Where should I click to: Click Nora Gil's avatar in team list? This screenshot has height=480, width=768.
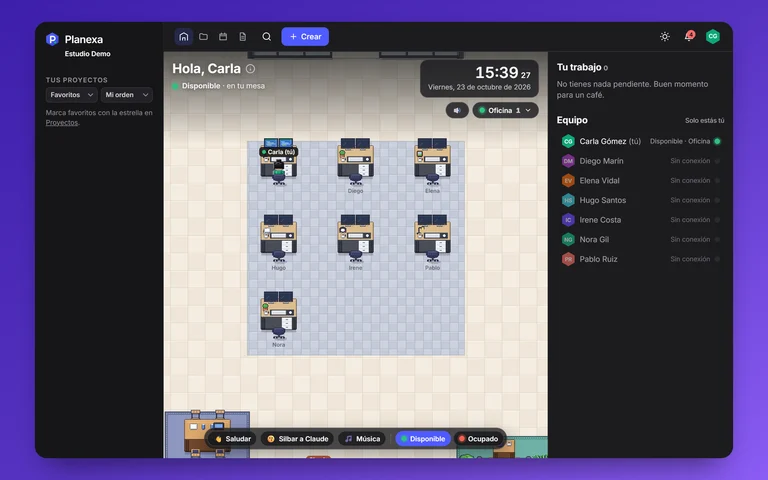(x=568, y=239)
